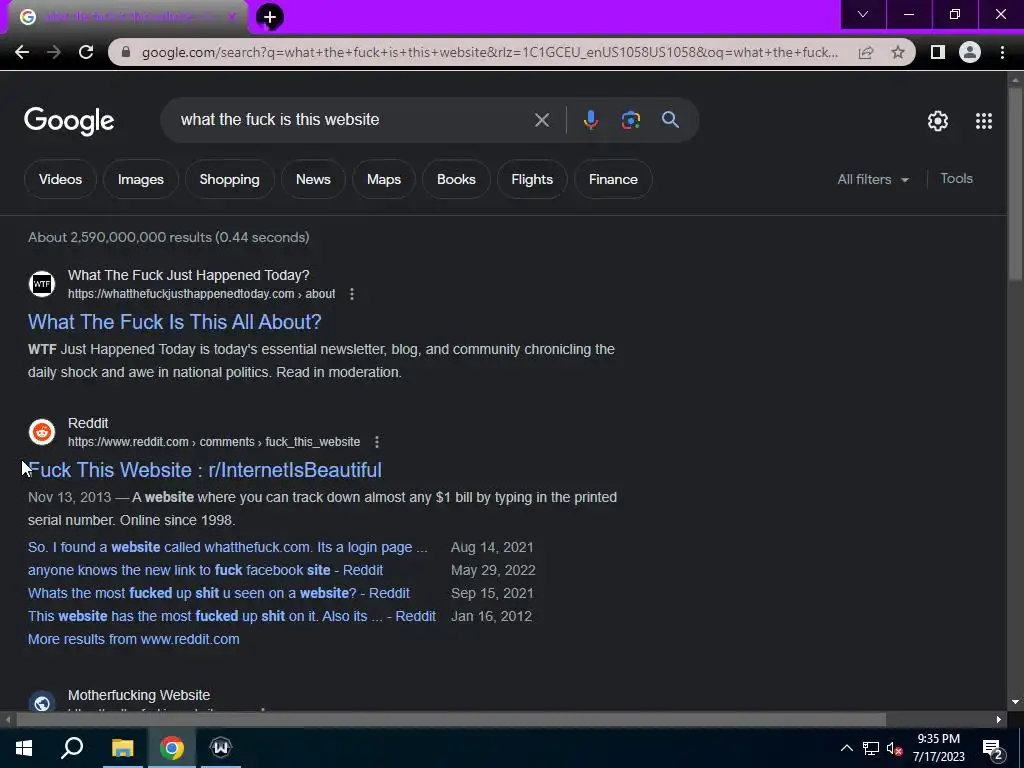This screenshot has height=768, width=1024.
Task: Open more options for Reddit result
Action: coord(377,442)
